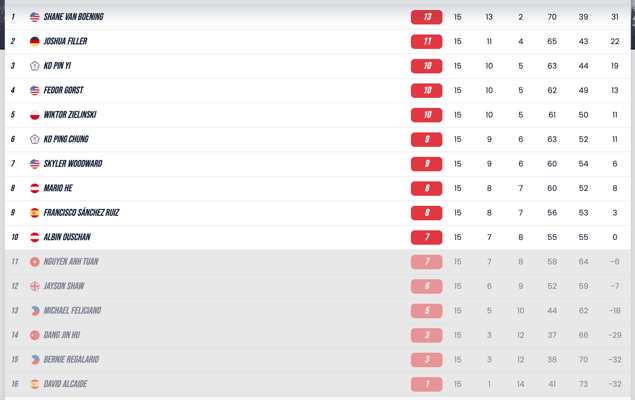Click Joshua Filler's red points badge 11
This screenshot has height=400, width=635.
click(427, 42)
